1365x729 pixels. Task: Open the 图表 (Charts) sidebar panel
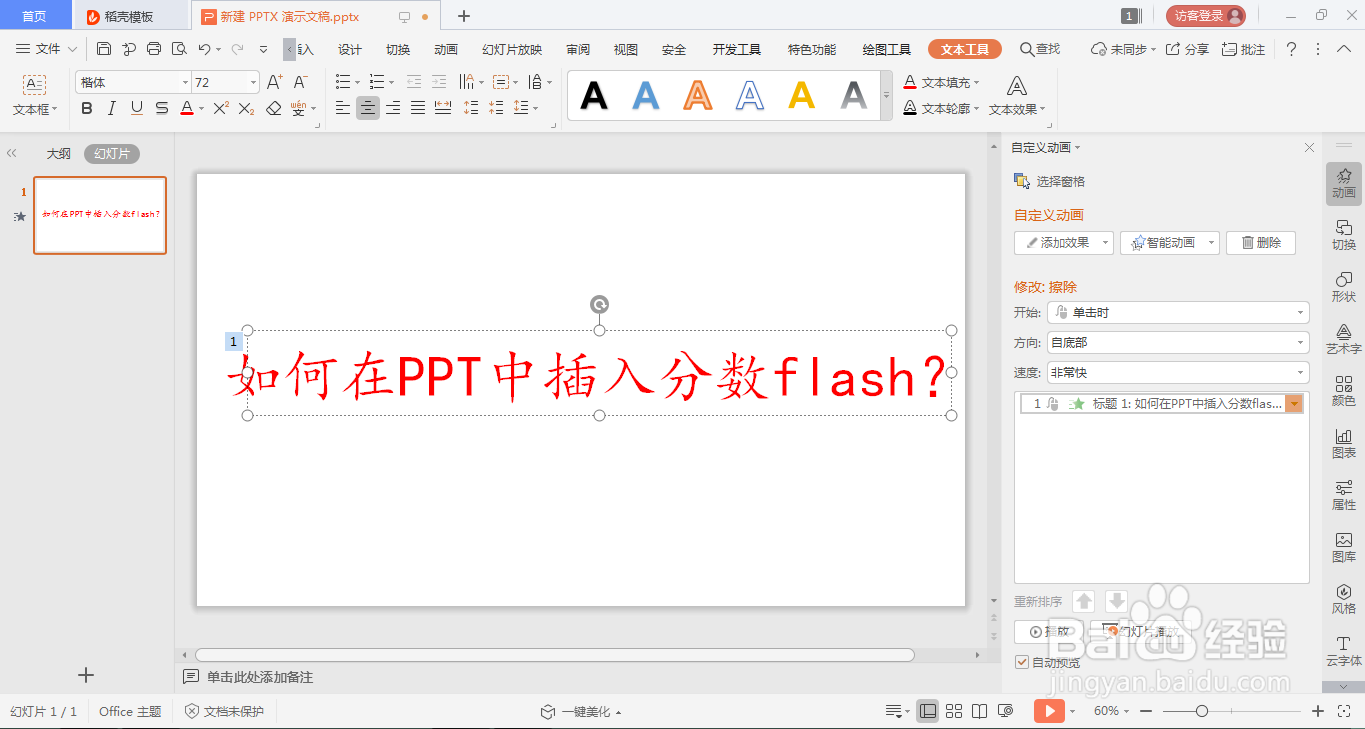(1343, 441)
